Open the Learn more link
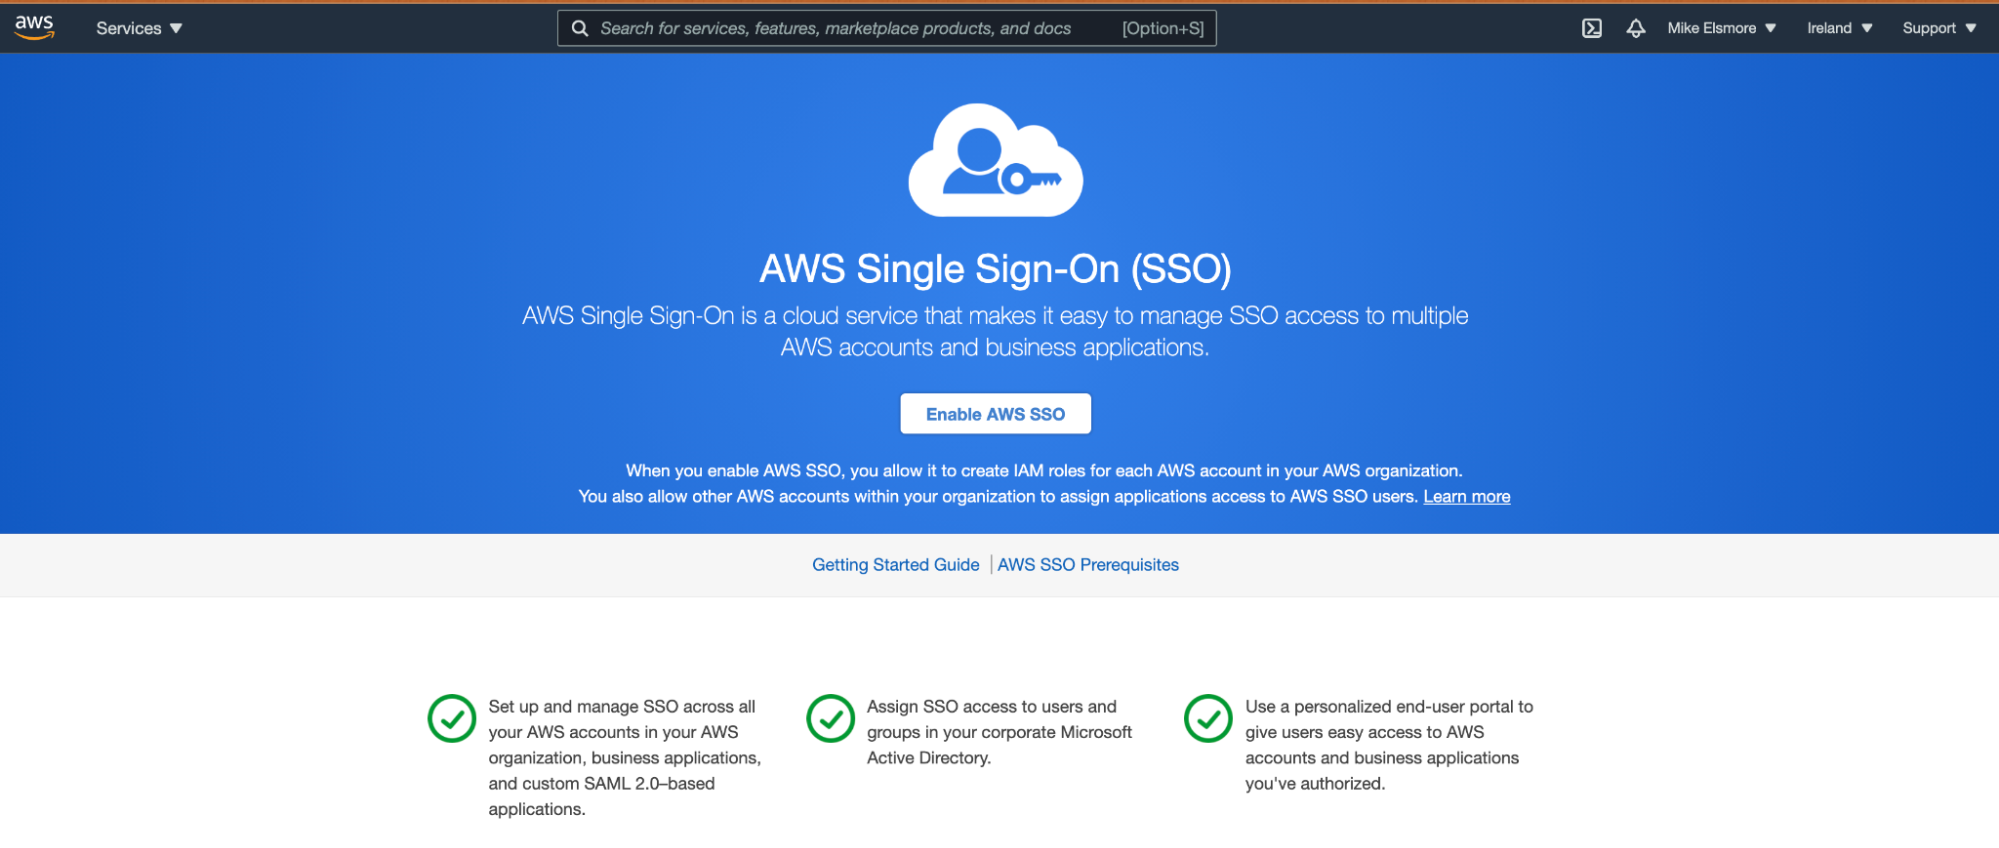This screenshot has height=848, width=1999. 1466,496
